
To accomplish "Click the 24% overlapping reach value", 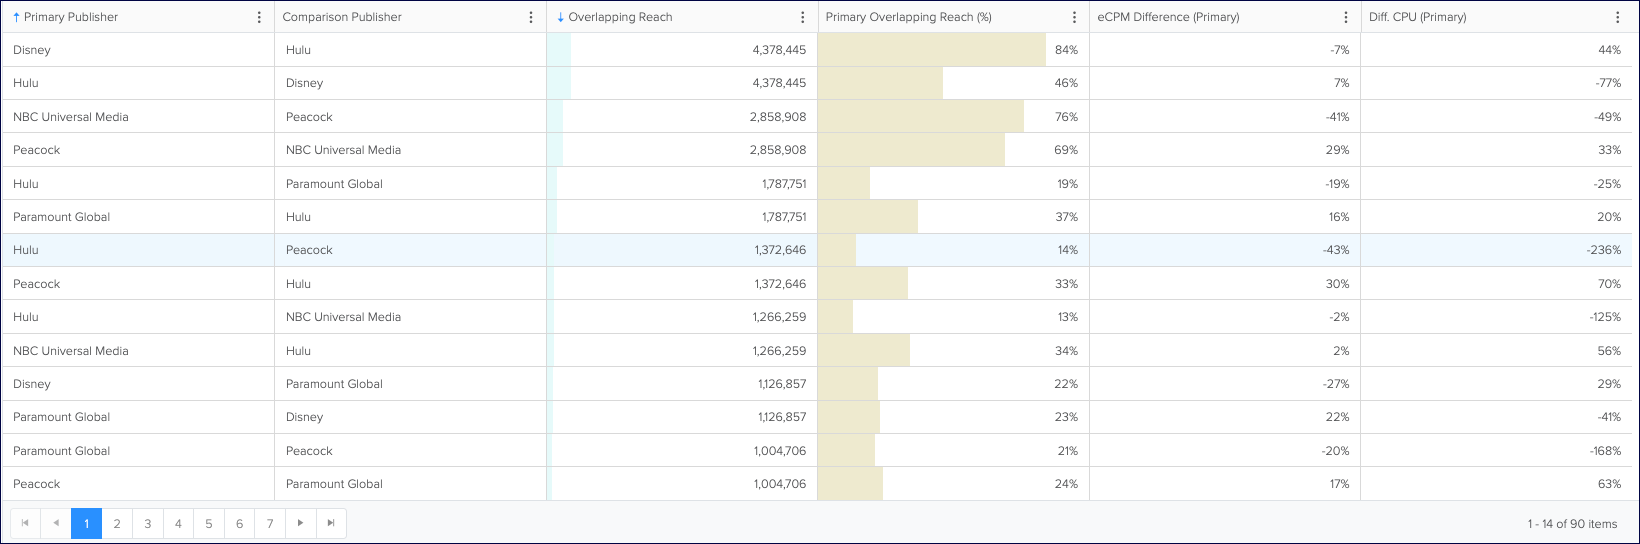I will pyautogui.click(x=1067, y=484).
